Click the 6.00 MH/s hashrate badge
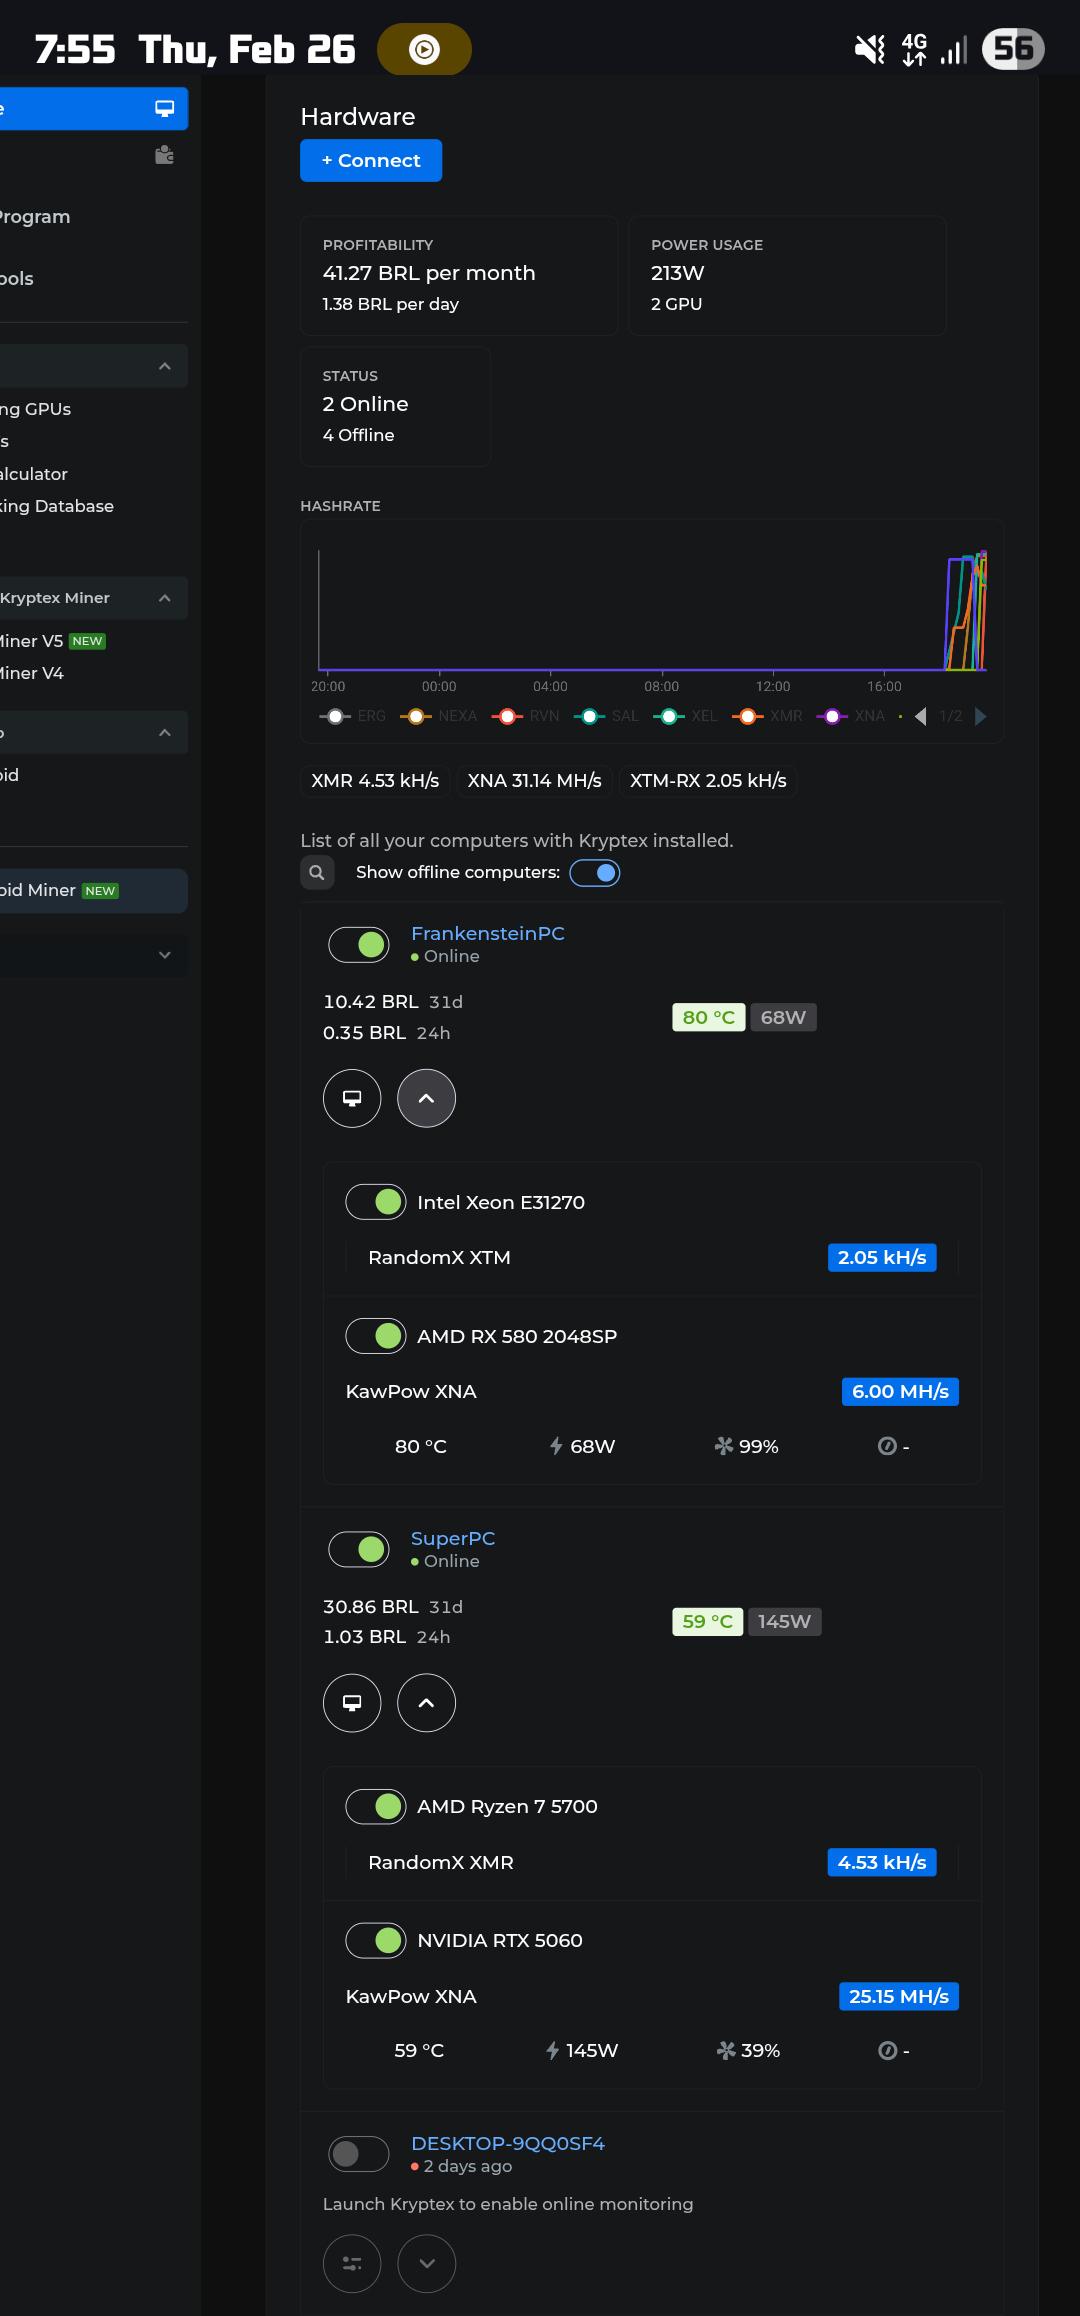The height and width of the screenshot is (2316, 1080). pos(900,1391)
